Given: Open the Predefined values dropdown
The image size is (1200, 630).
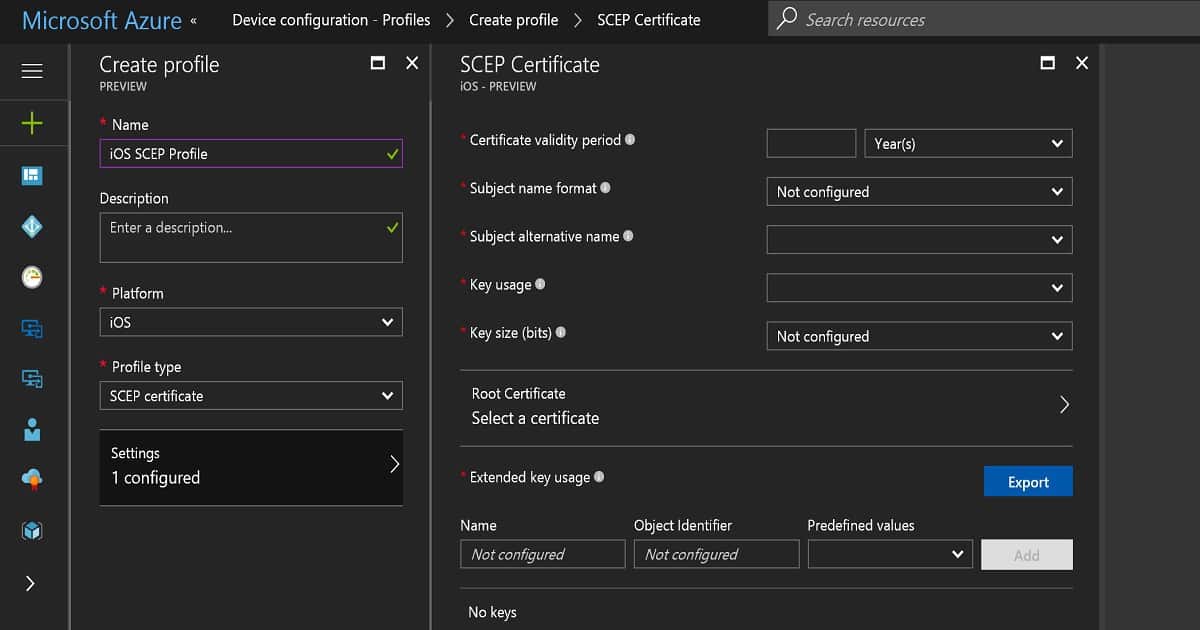Looking at the screenshot, I should 890,554.
